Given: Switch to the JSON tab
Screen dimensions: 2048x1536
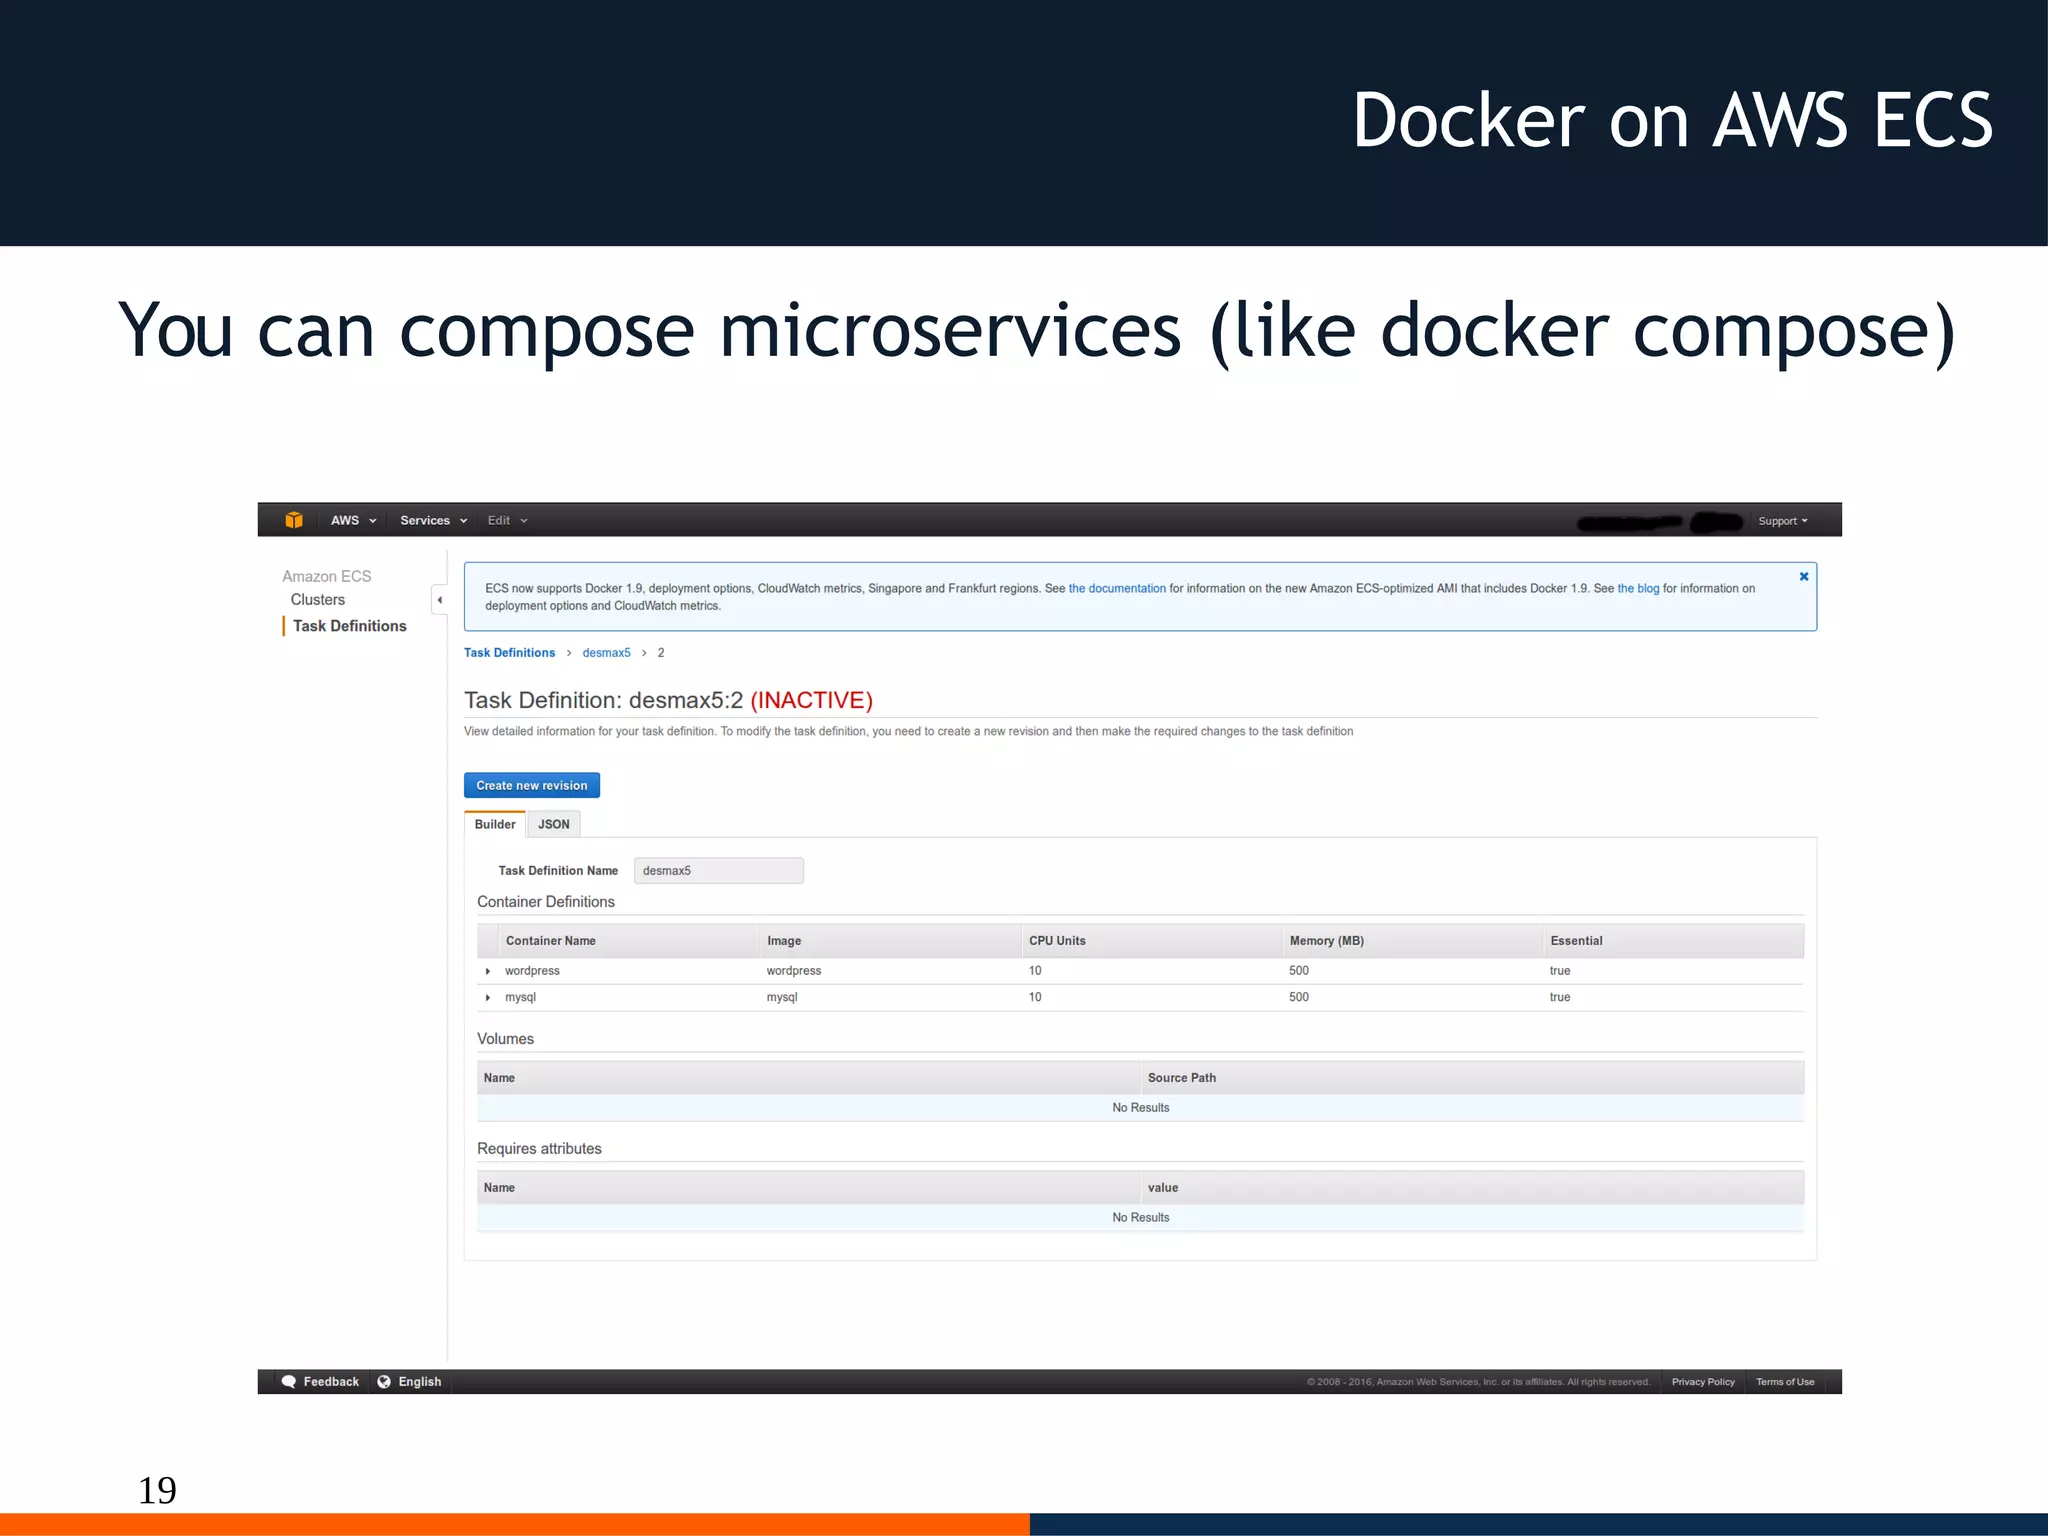Looking at the screenshot, I should [553, 824].
